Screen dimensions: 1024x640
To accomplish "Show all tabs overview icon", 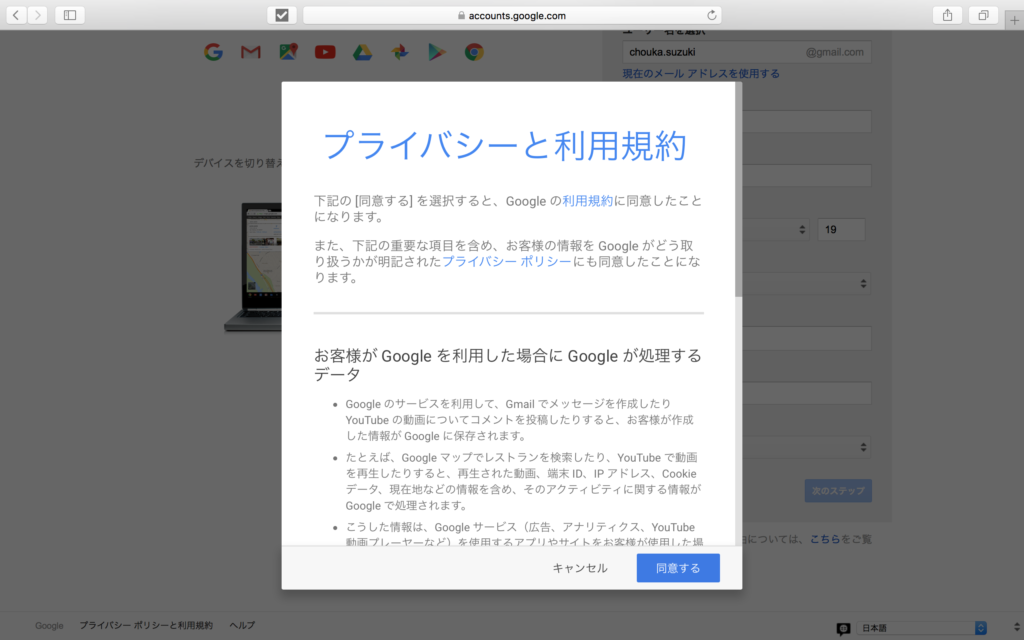I will click(x=983, y=15).
